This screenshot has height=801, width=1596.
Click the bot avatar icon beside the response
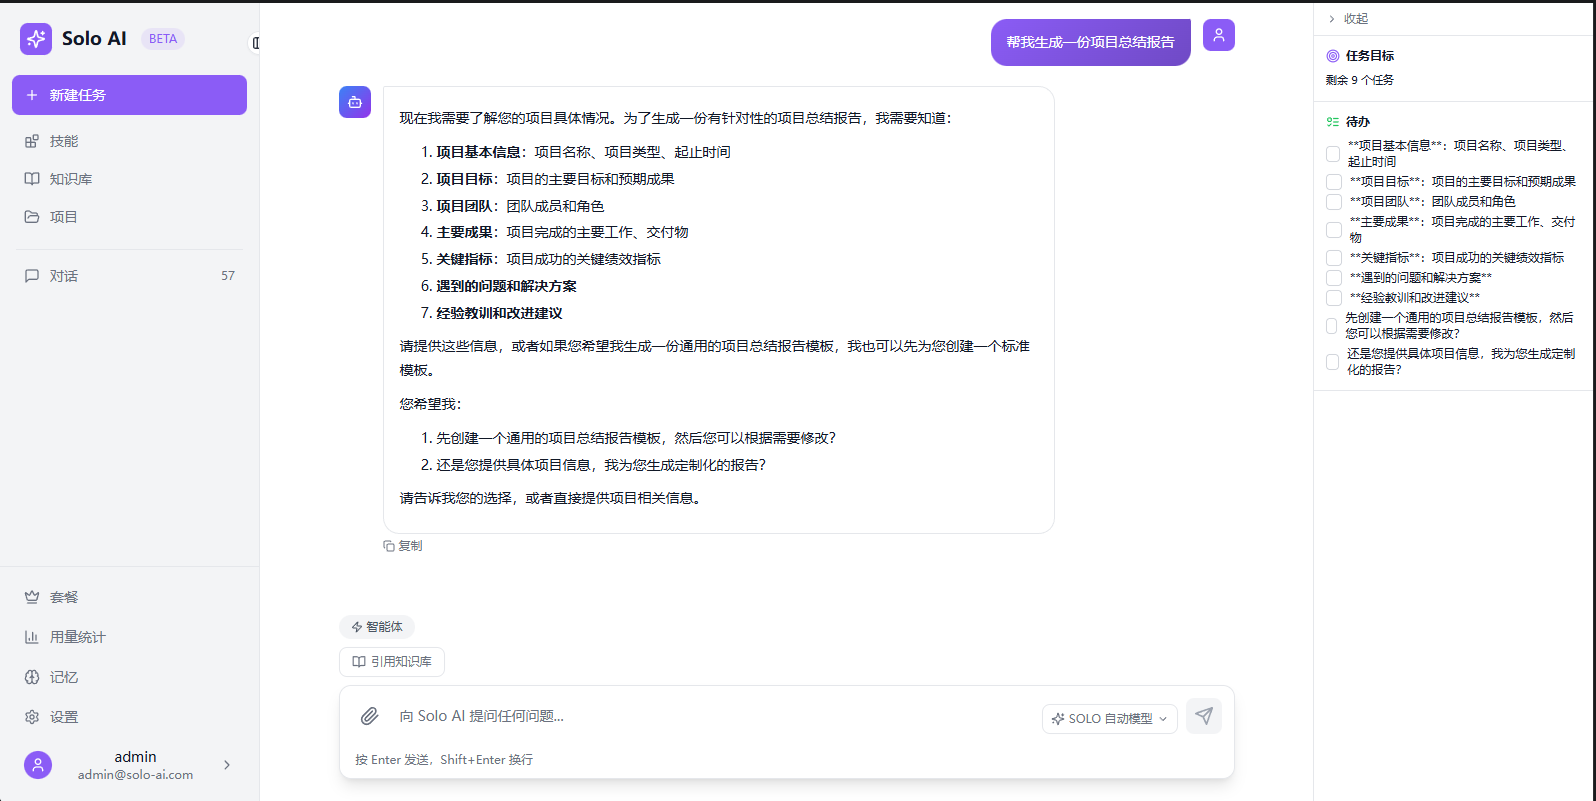click(355, 102)
